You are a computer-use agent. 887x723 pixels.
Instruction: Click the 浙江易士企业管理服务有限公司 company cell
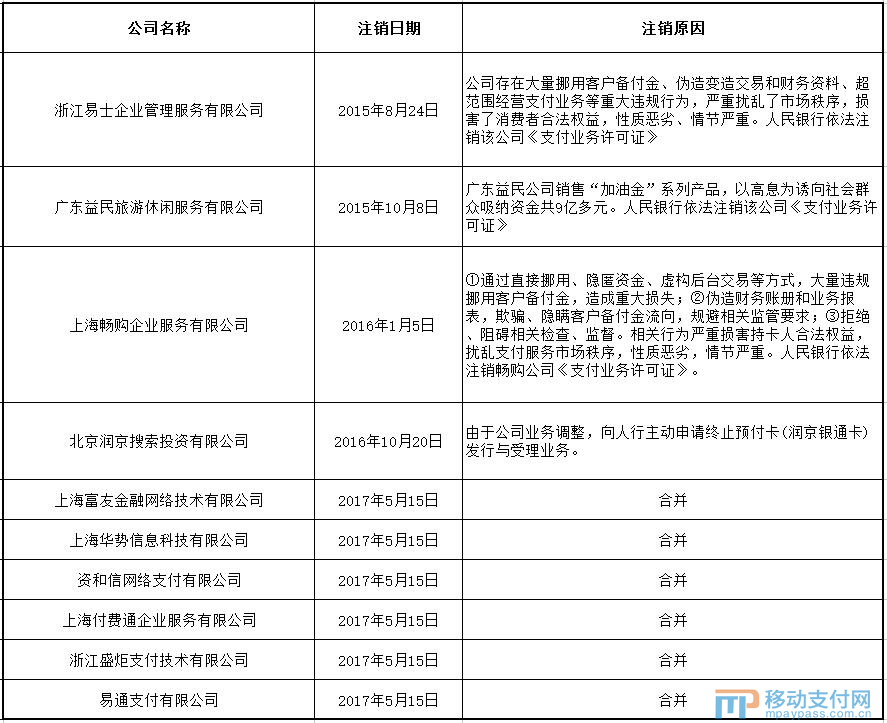[159, 110]
